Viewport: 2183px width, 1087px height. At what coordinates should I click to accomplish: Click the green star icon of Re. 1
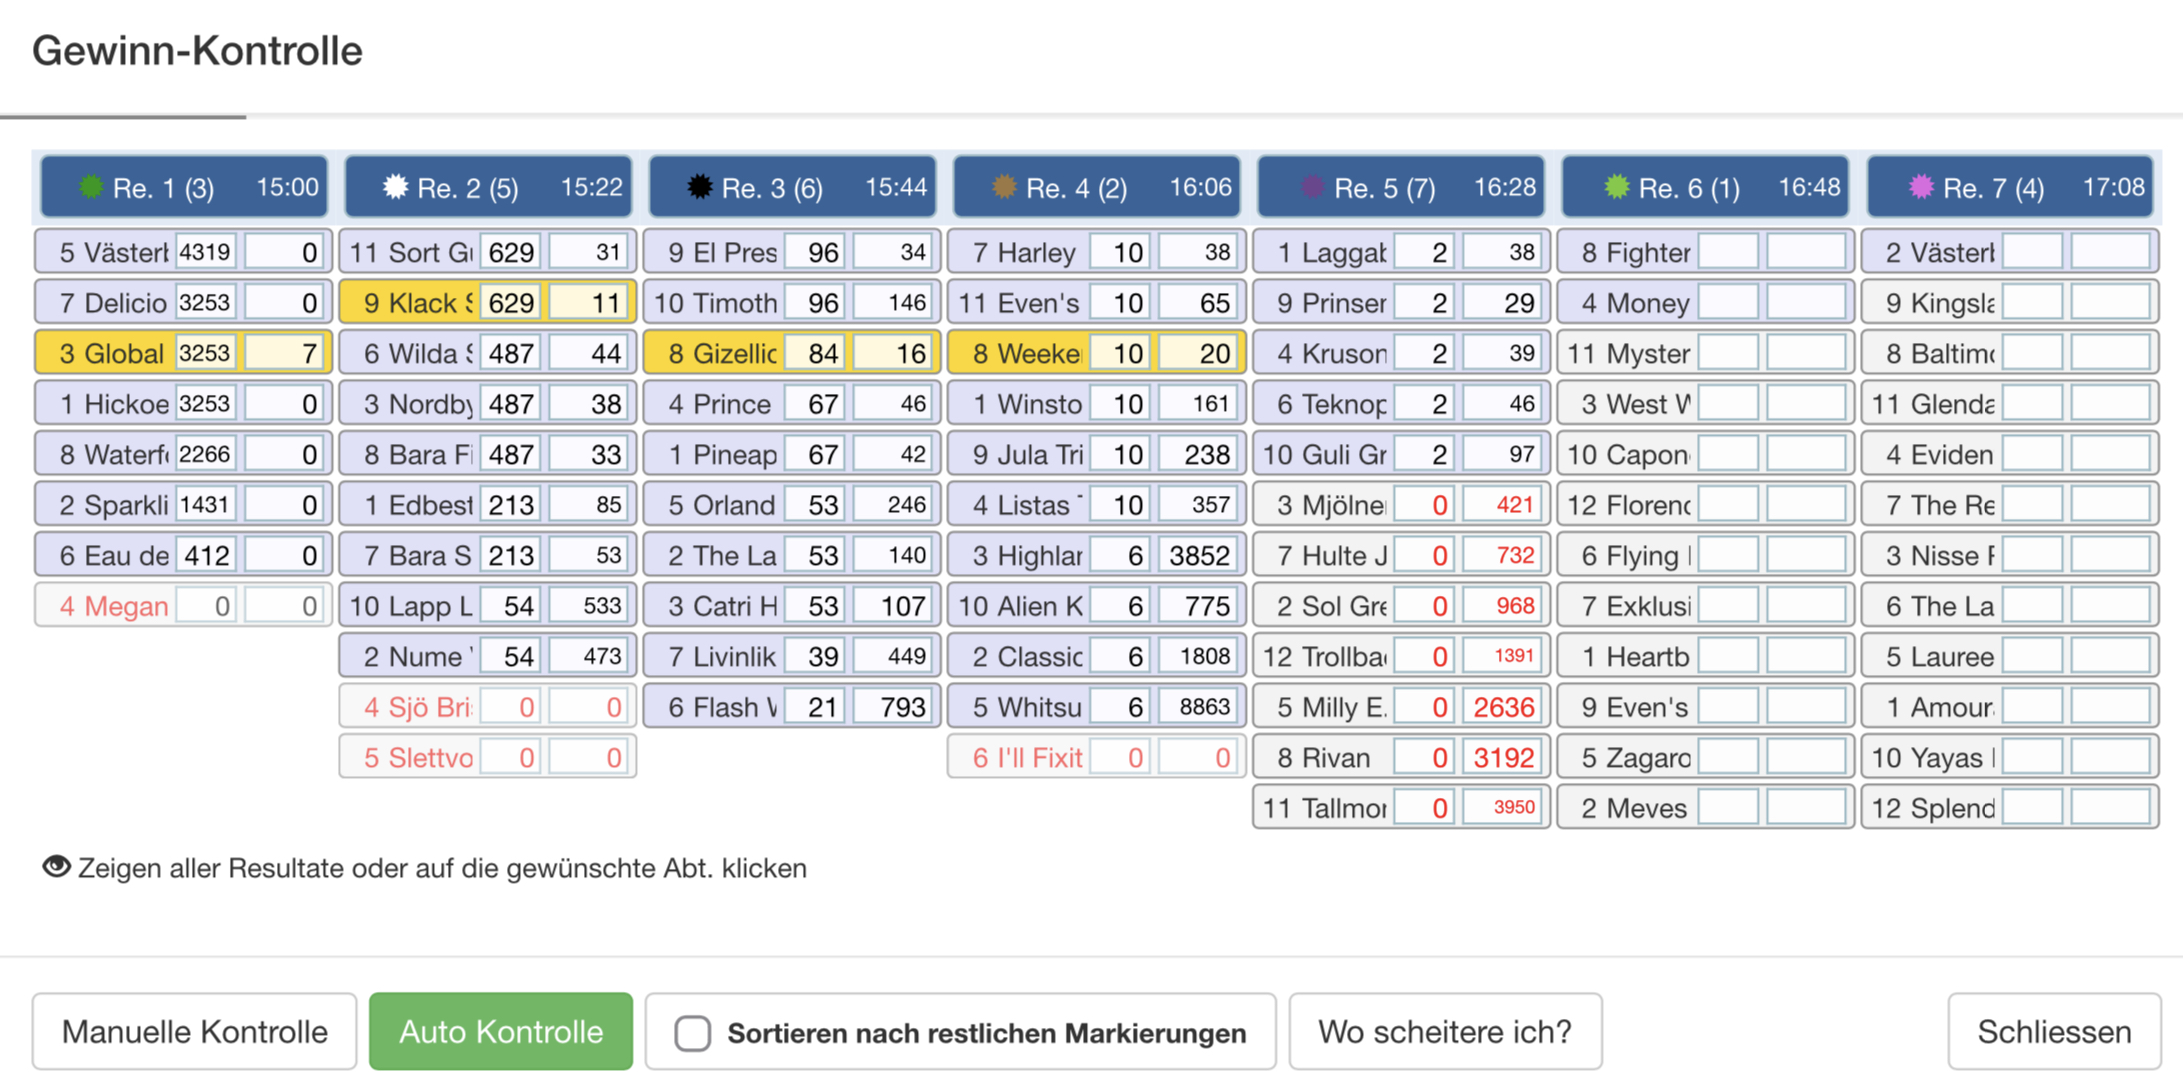(x=91, y=187)
